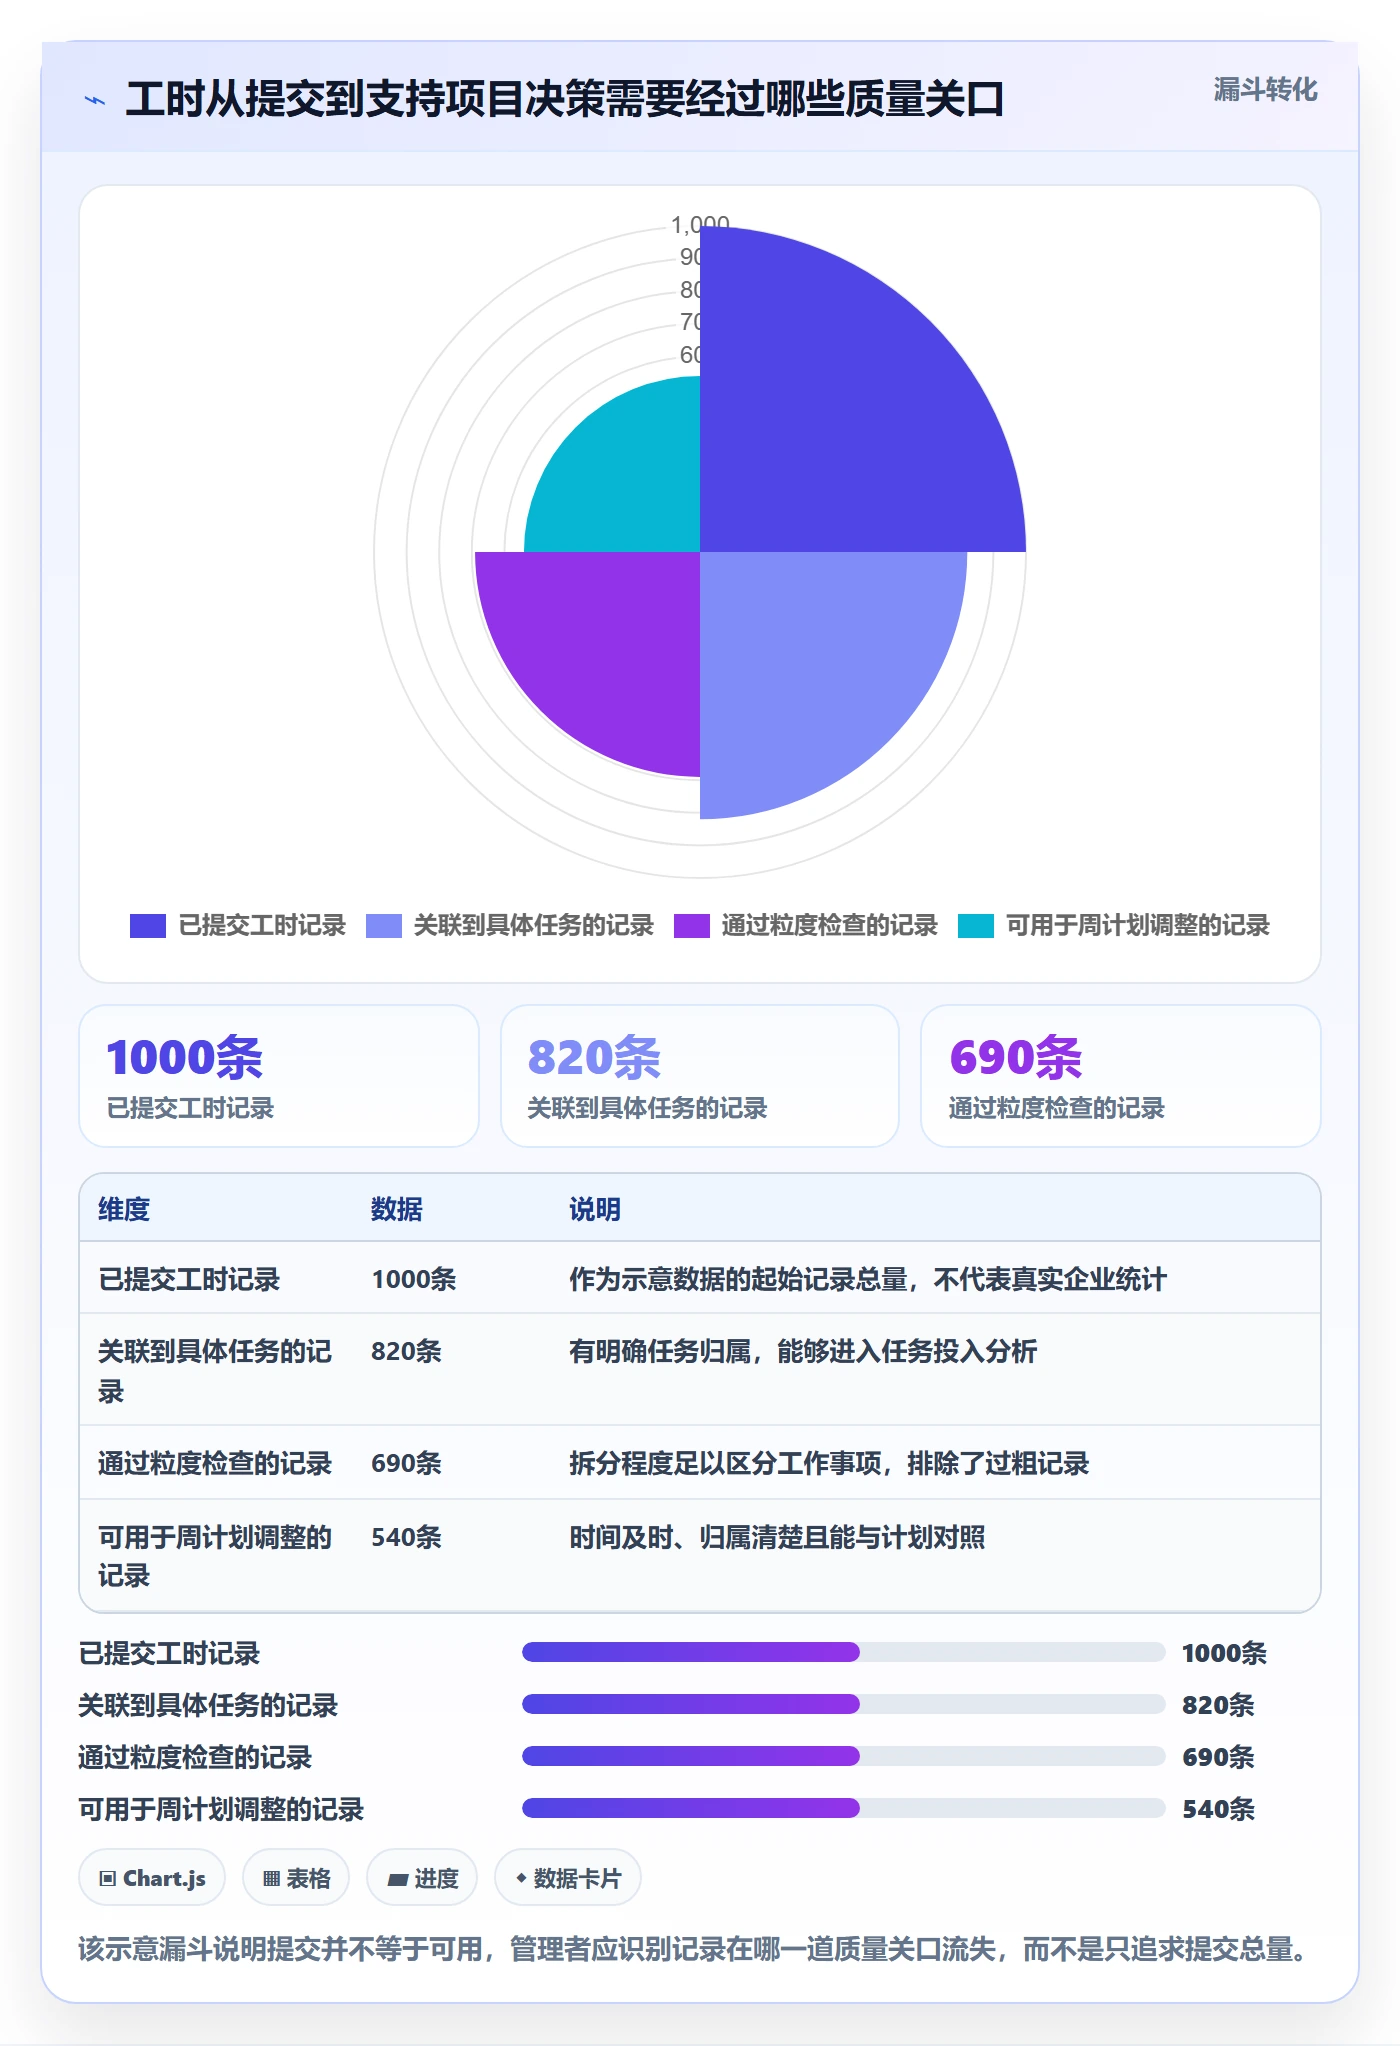
Task: Click the 通过粒度检查的记录 progress bar
Action: click(x=843, y=1756)
